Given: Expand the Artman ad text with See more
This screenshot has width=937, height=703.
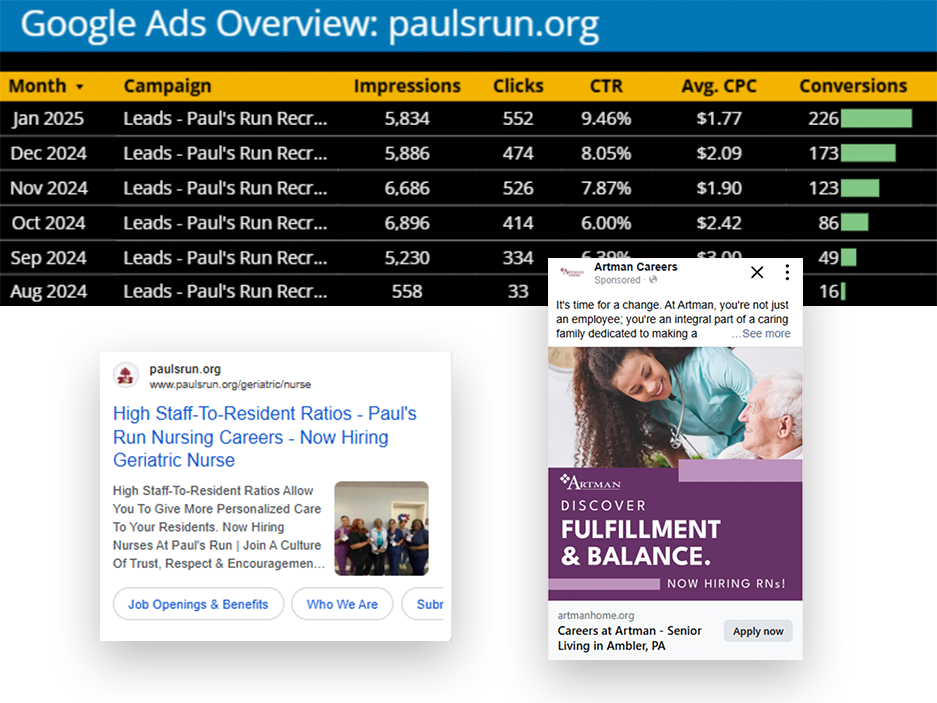Looking at the screenshot, I should (x=766, y=334).
